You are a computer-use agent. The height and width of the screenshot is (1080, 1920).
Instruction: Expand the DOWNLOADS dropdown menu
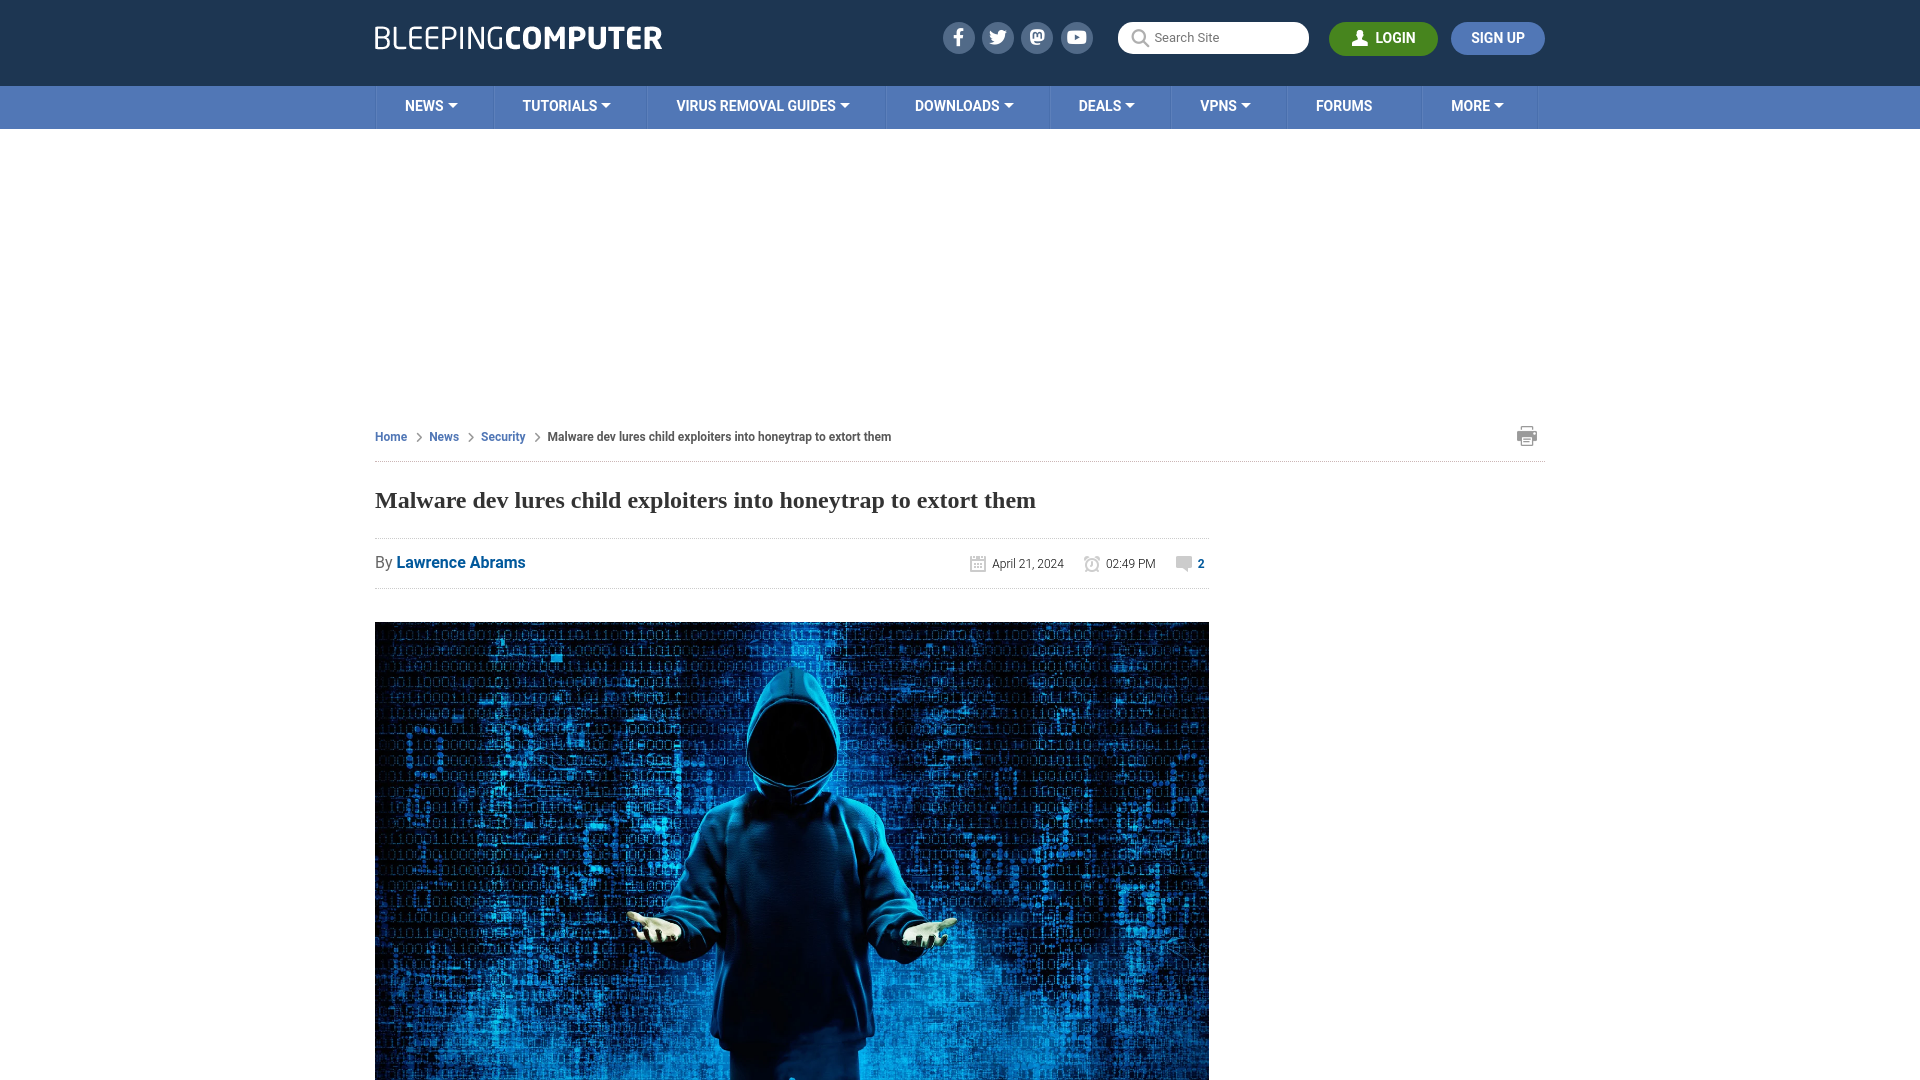click(964, 107)
